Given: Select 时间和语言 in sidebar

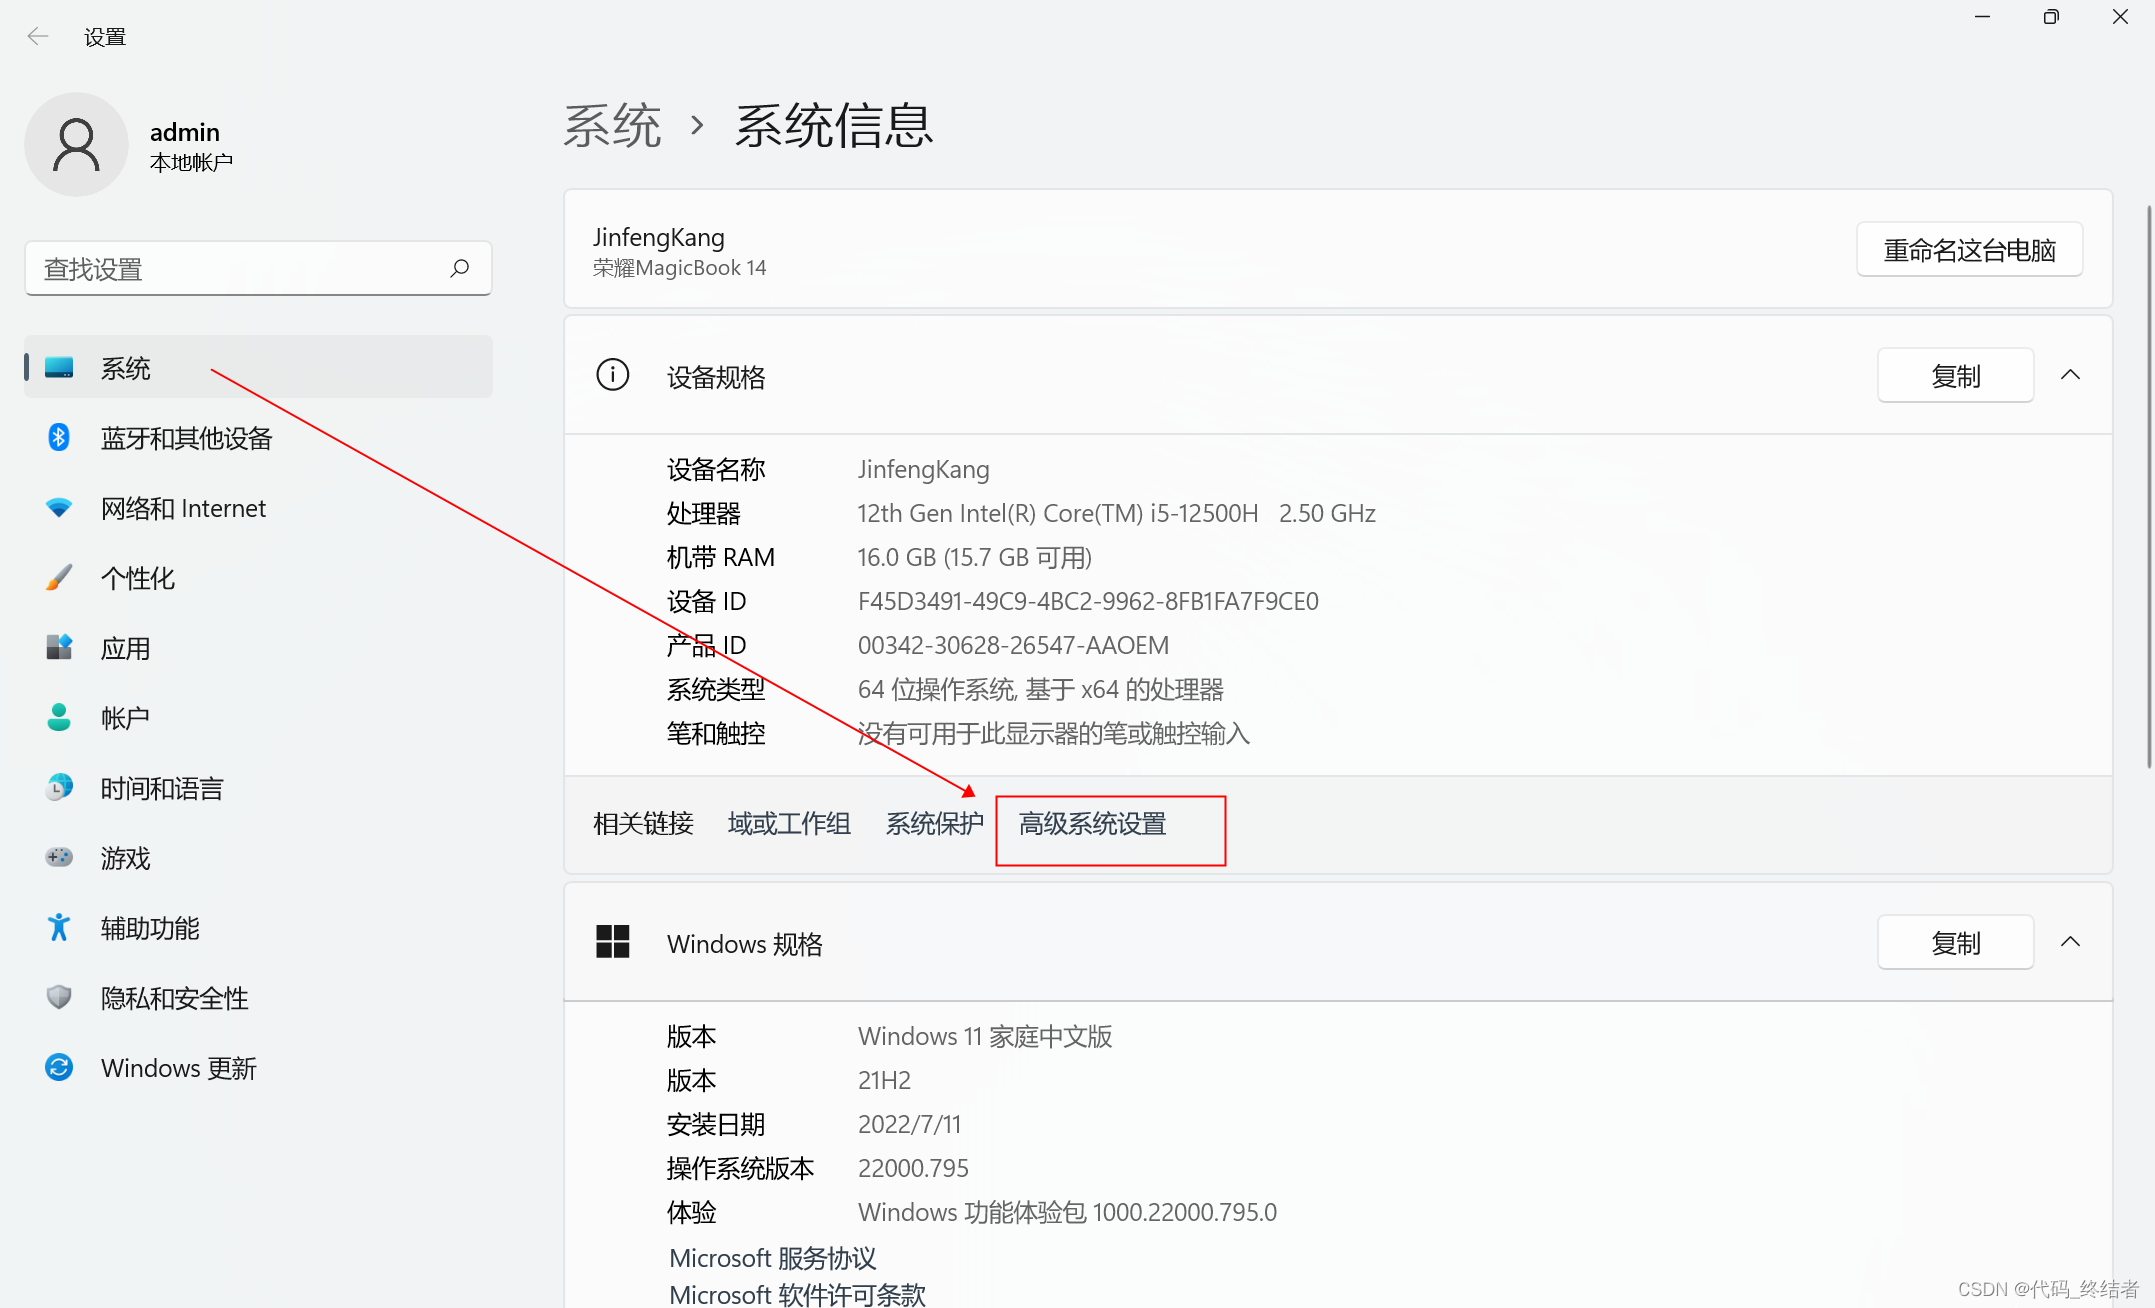Looking at the screenshot, I should click(258, 788).
